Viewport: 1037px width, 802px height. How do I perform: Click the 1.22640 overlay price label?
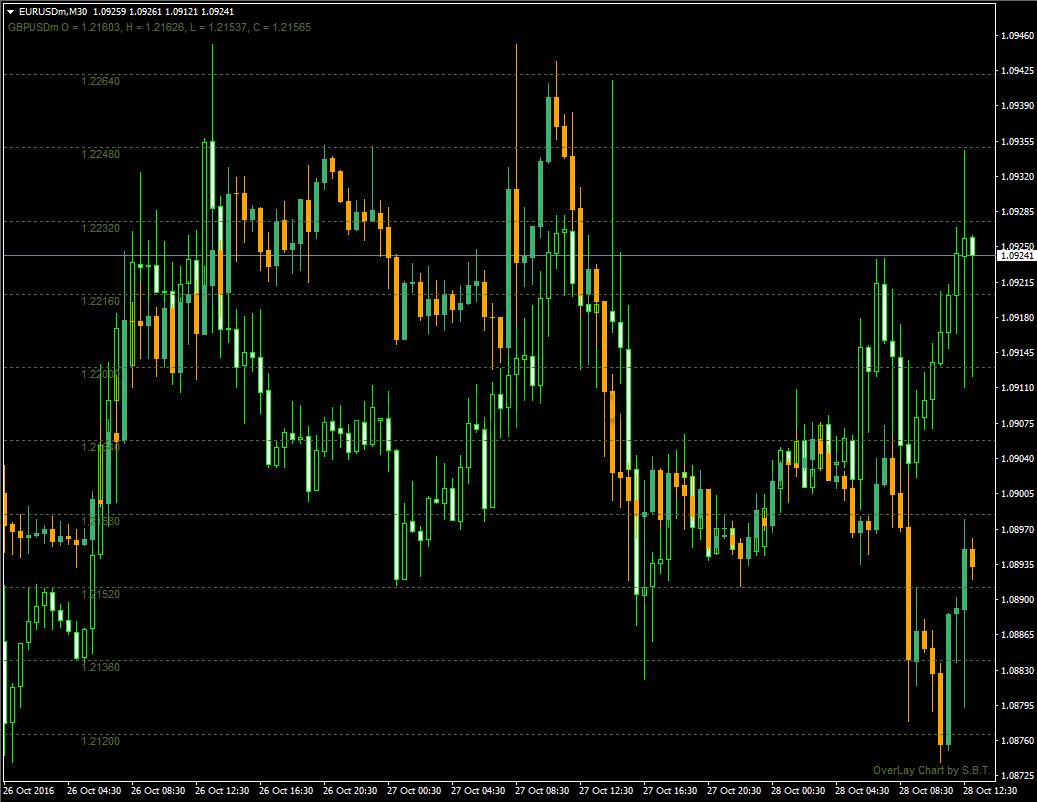100,81
